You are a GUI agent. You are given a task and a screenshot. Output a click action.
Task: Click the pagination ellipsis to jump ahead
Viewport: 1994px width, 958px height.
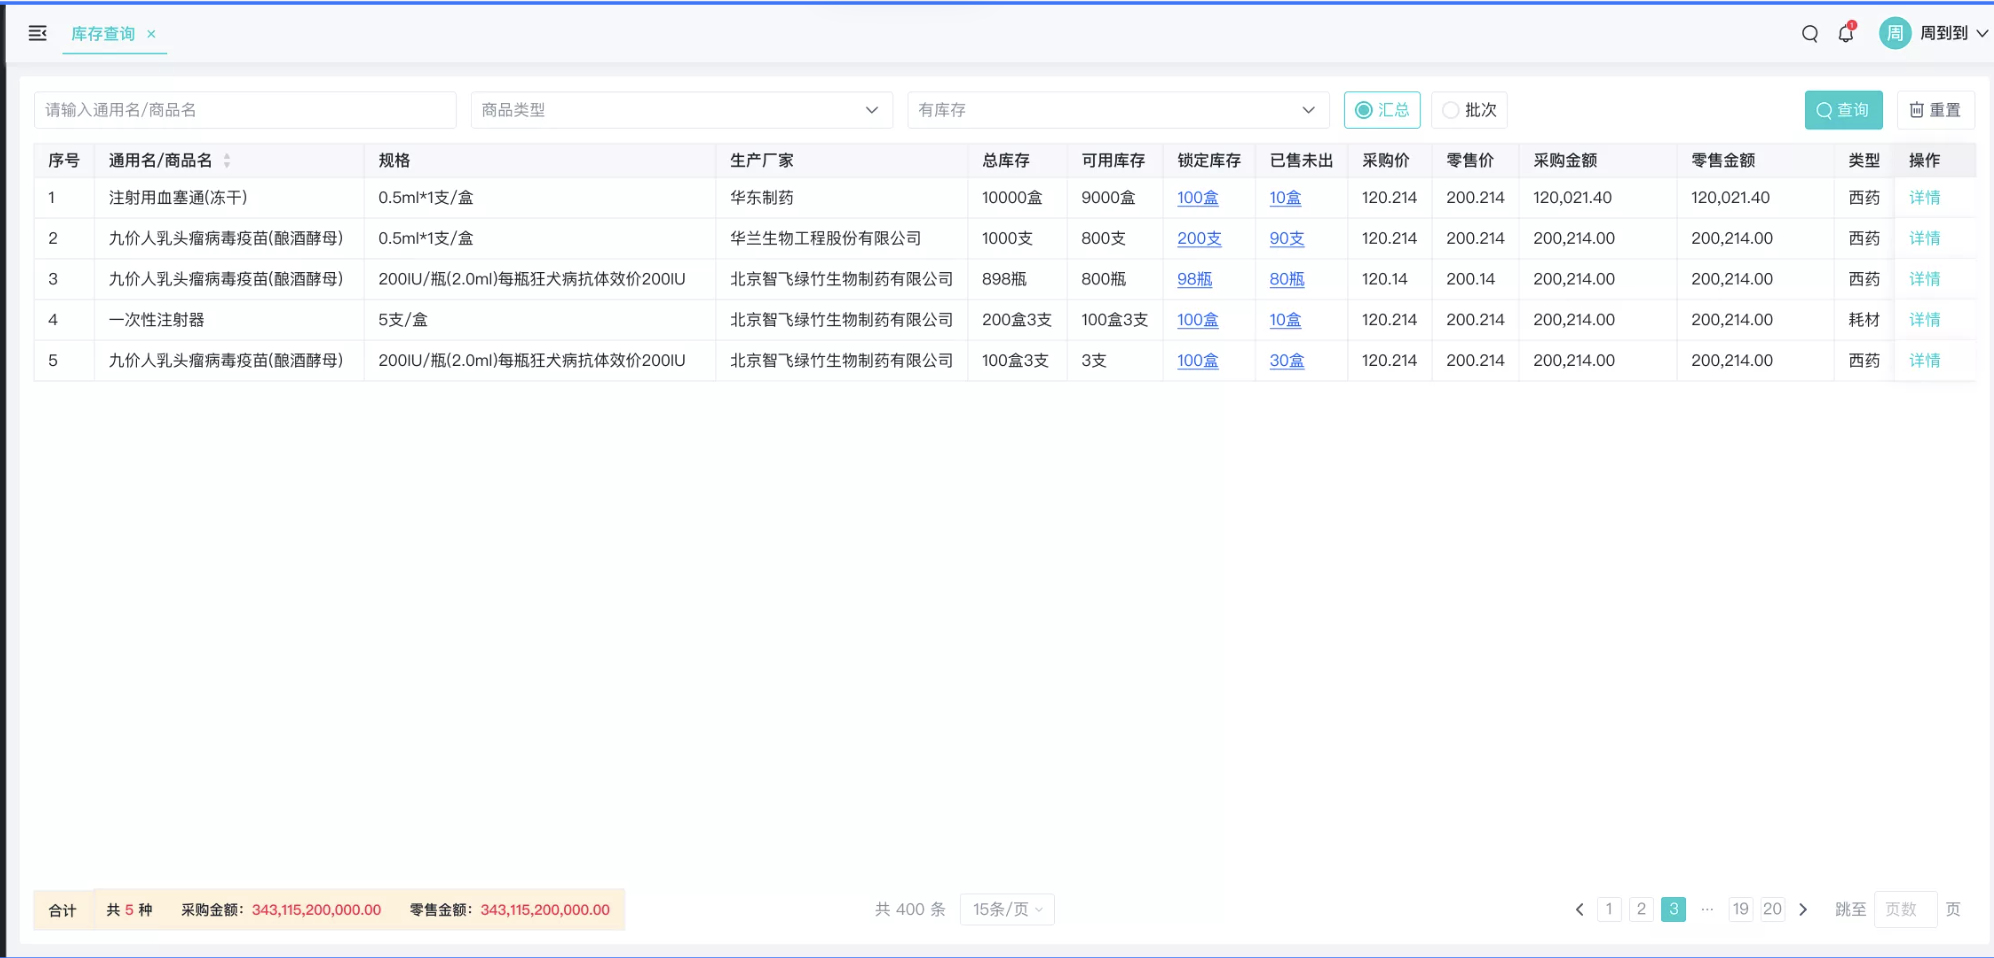click(1707, 909)
